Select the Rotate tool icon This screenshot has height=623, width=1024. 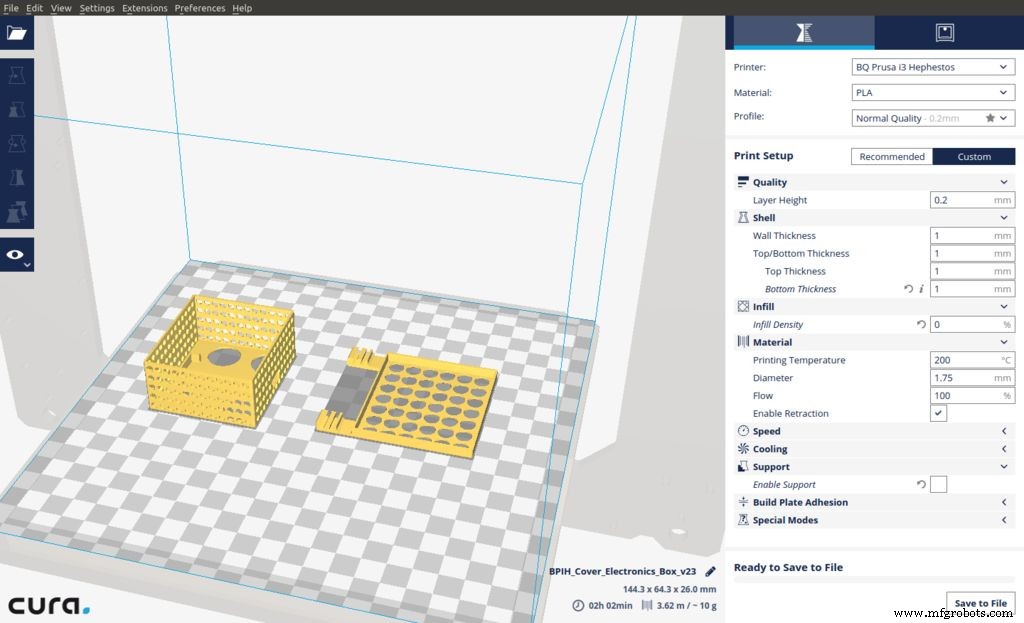pyautogui.click(x=17, y=144)
